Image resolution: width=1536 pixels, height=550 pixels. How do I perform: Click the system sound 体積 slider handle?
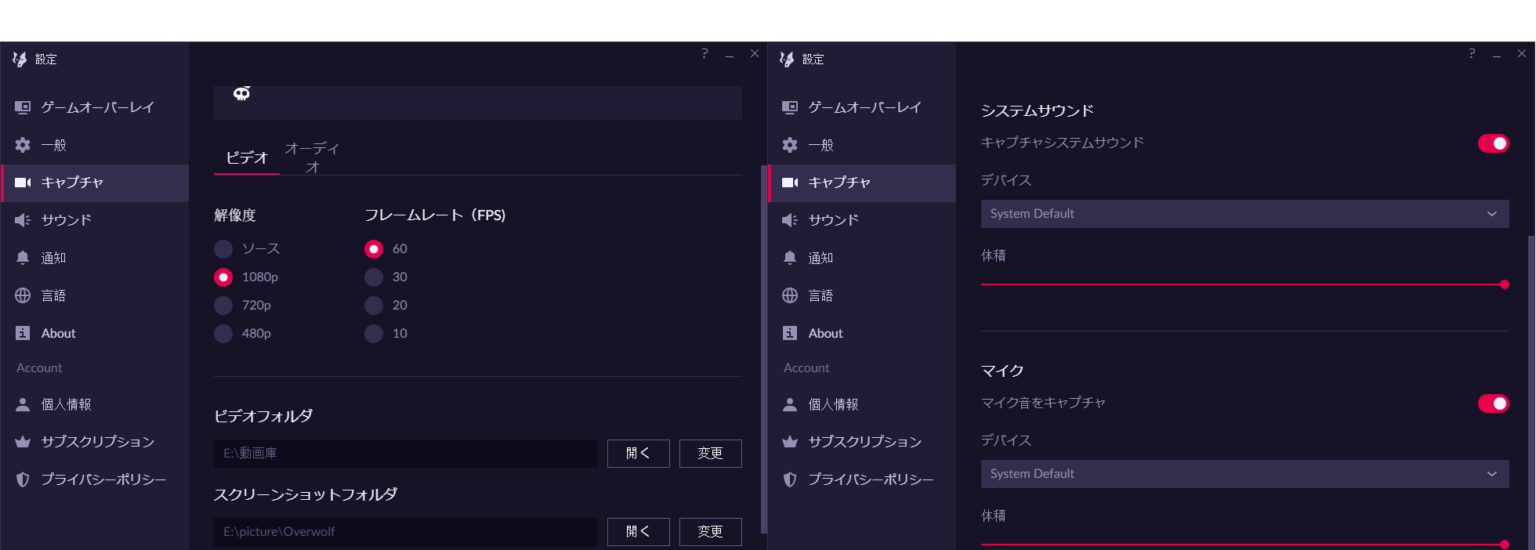(1504, 284)
